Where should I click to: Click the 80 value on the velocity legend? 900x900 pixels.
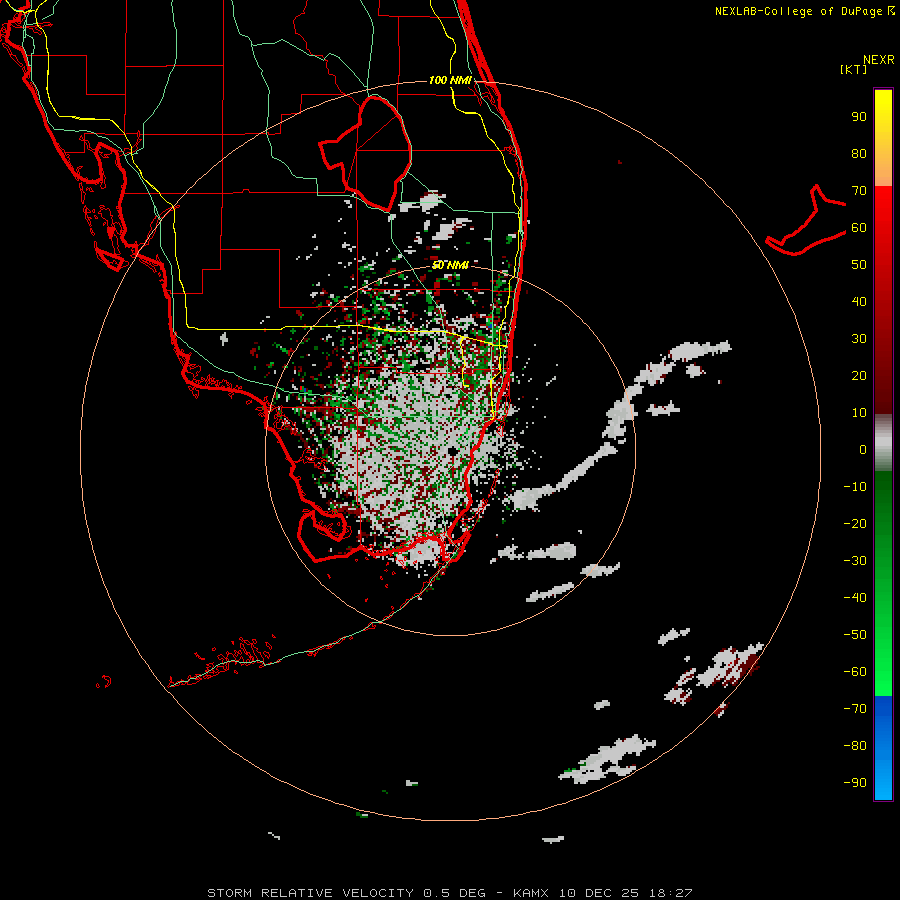click(859, 153)
